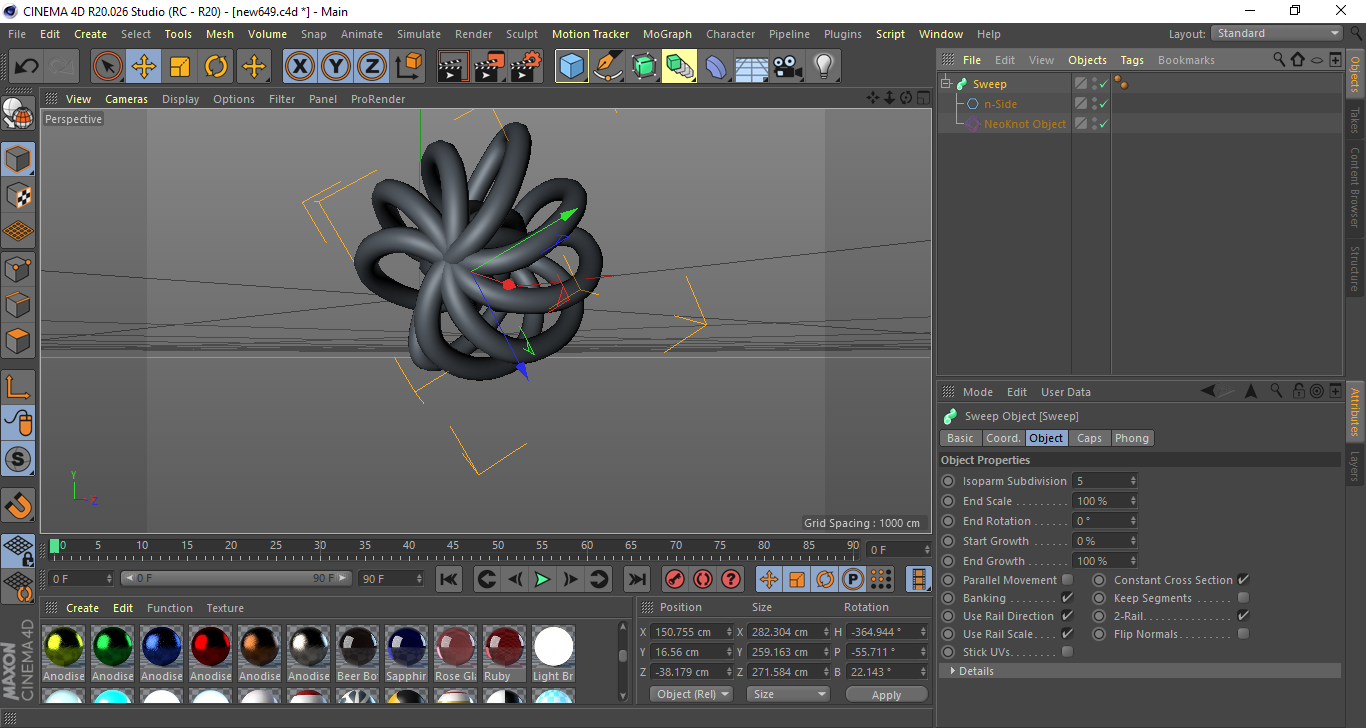The height and width of the screenshot is (728, 1366).
Task: Click the coordinate system icon
Action: 408,67
